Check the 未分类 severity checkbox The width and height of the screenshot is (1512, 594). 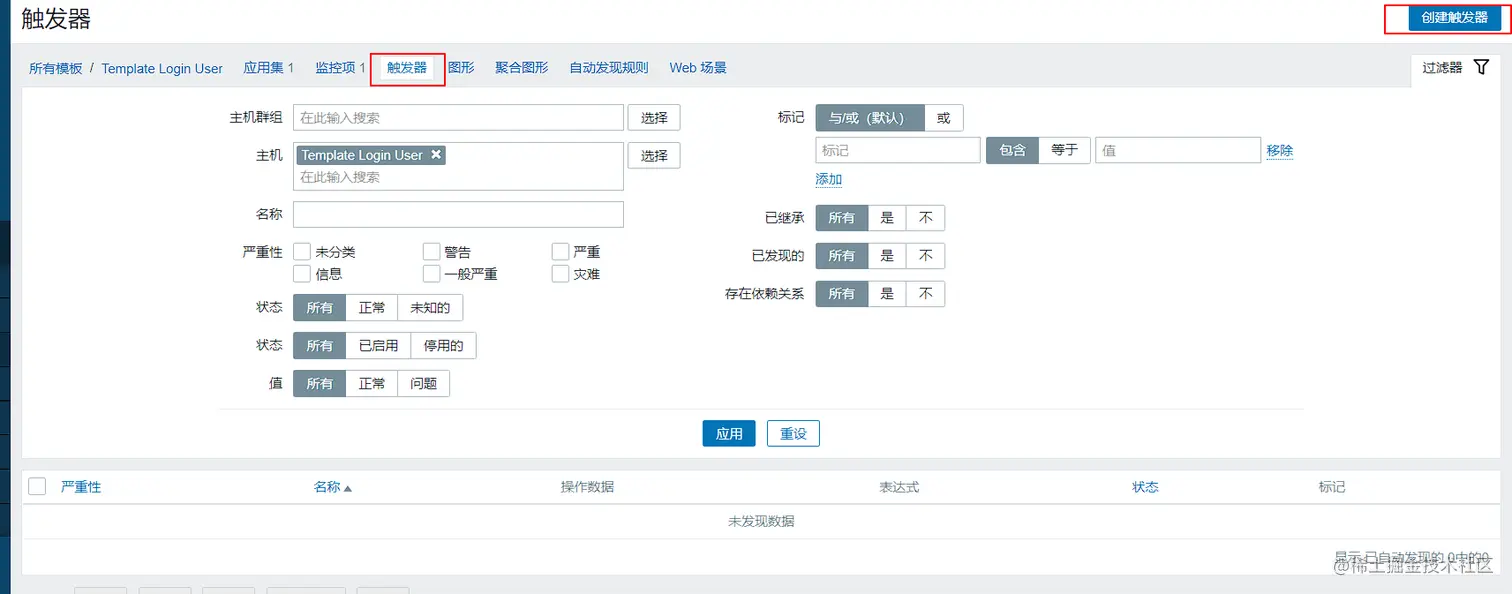click(x=301, y=252)
